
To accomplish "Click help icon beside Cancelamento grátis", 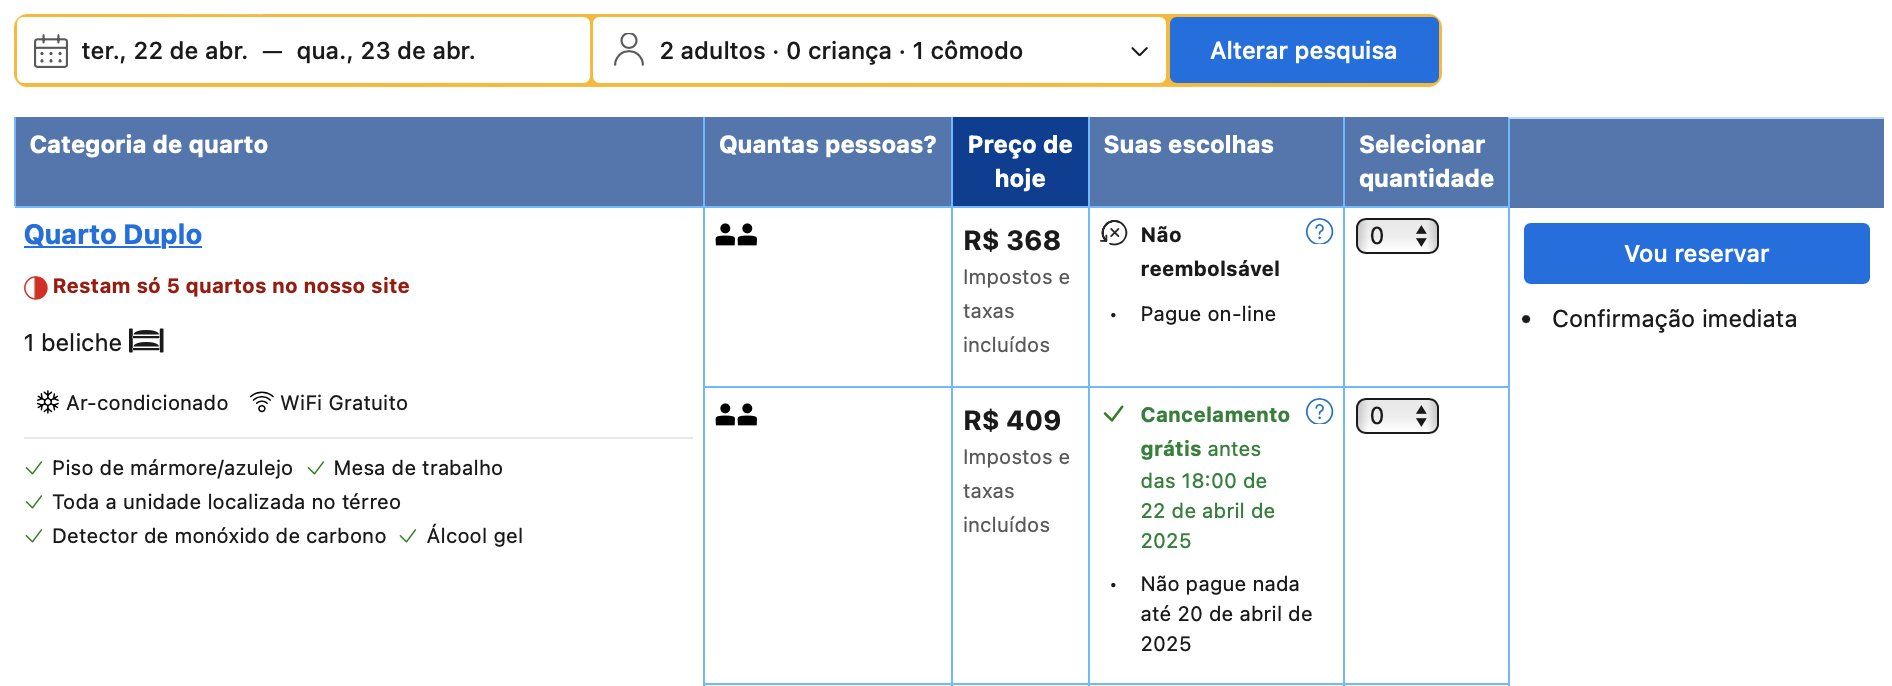I will tap(1320, 412).
